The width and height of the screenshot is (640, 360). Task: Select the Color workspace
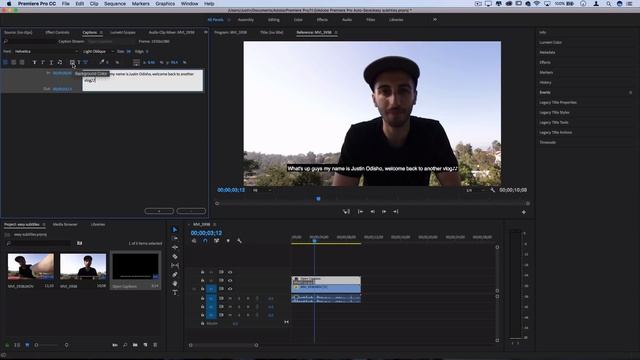(298, 20)
